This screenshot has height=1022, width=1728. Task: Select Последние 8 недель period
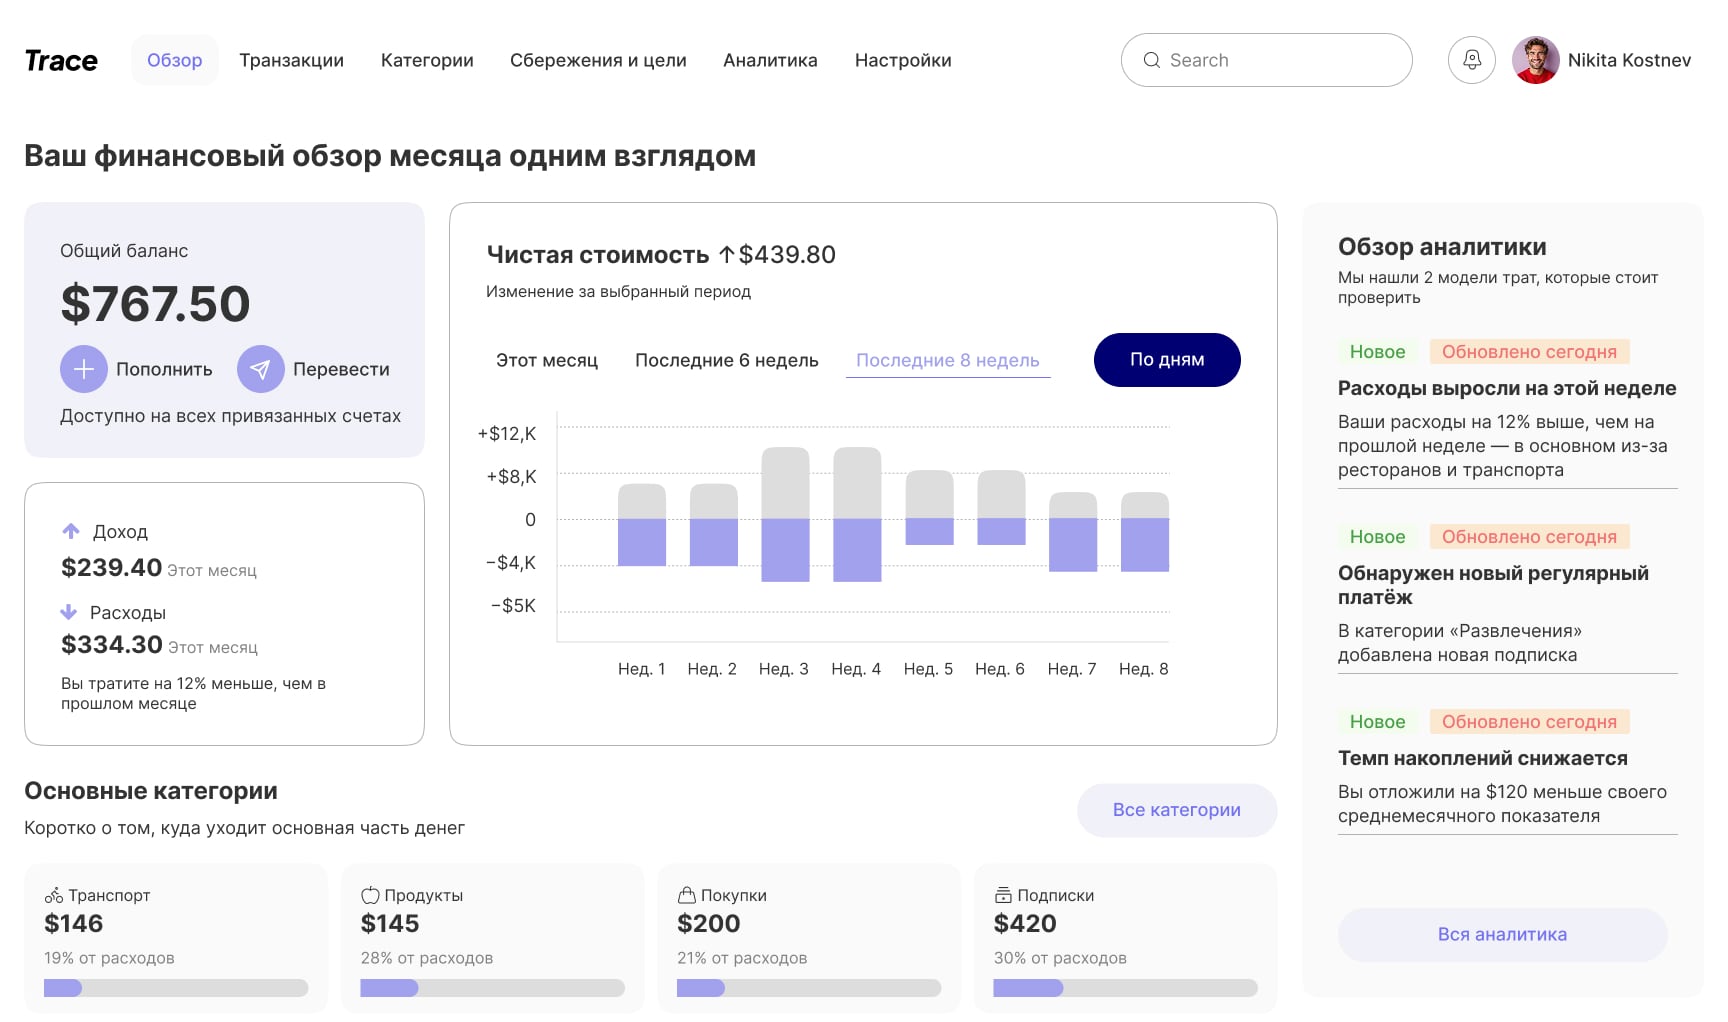pos(948,360)
